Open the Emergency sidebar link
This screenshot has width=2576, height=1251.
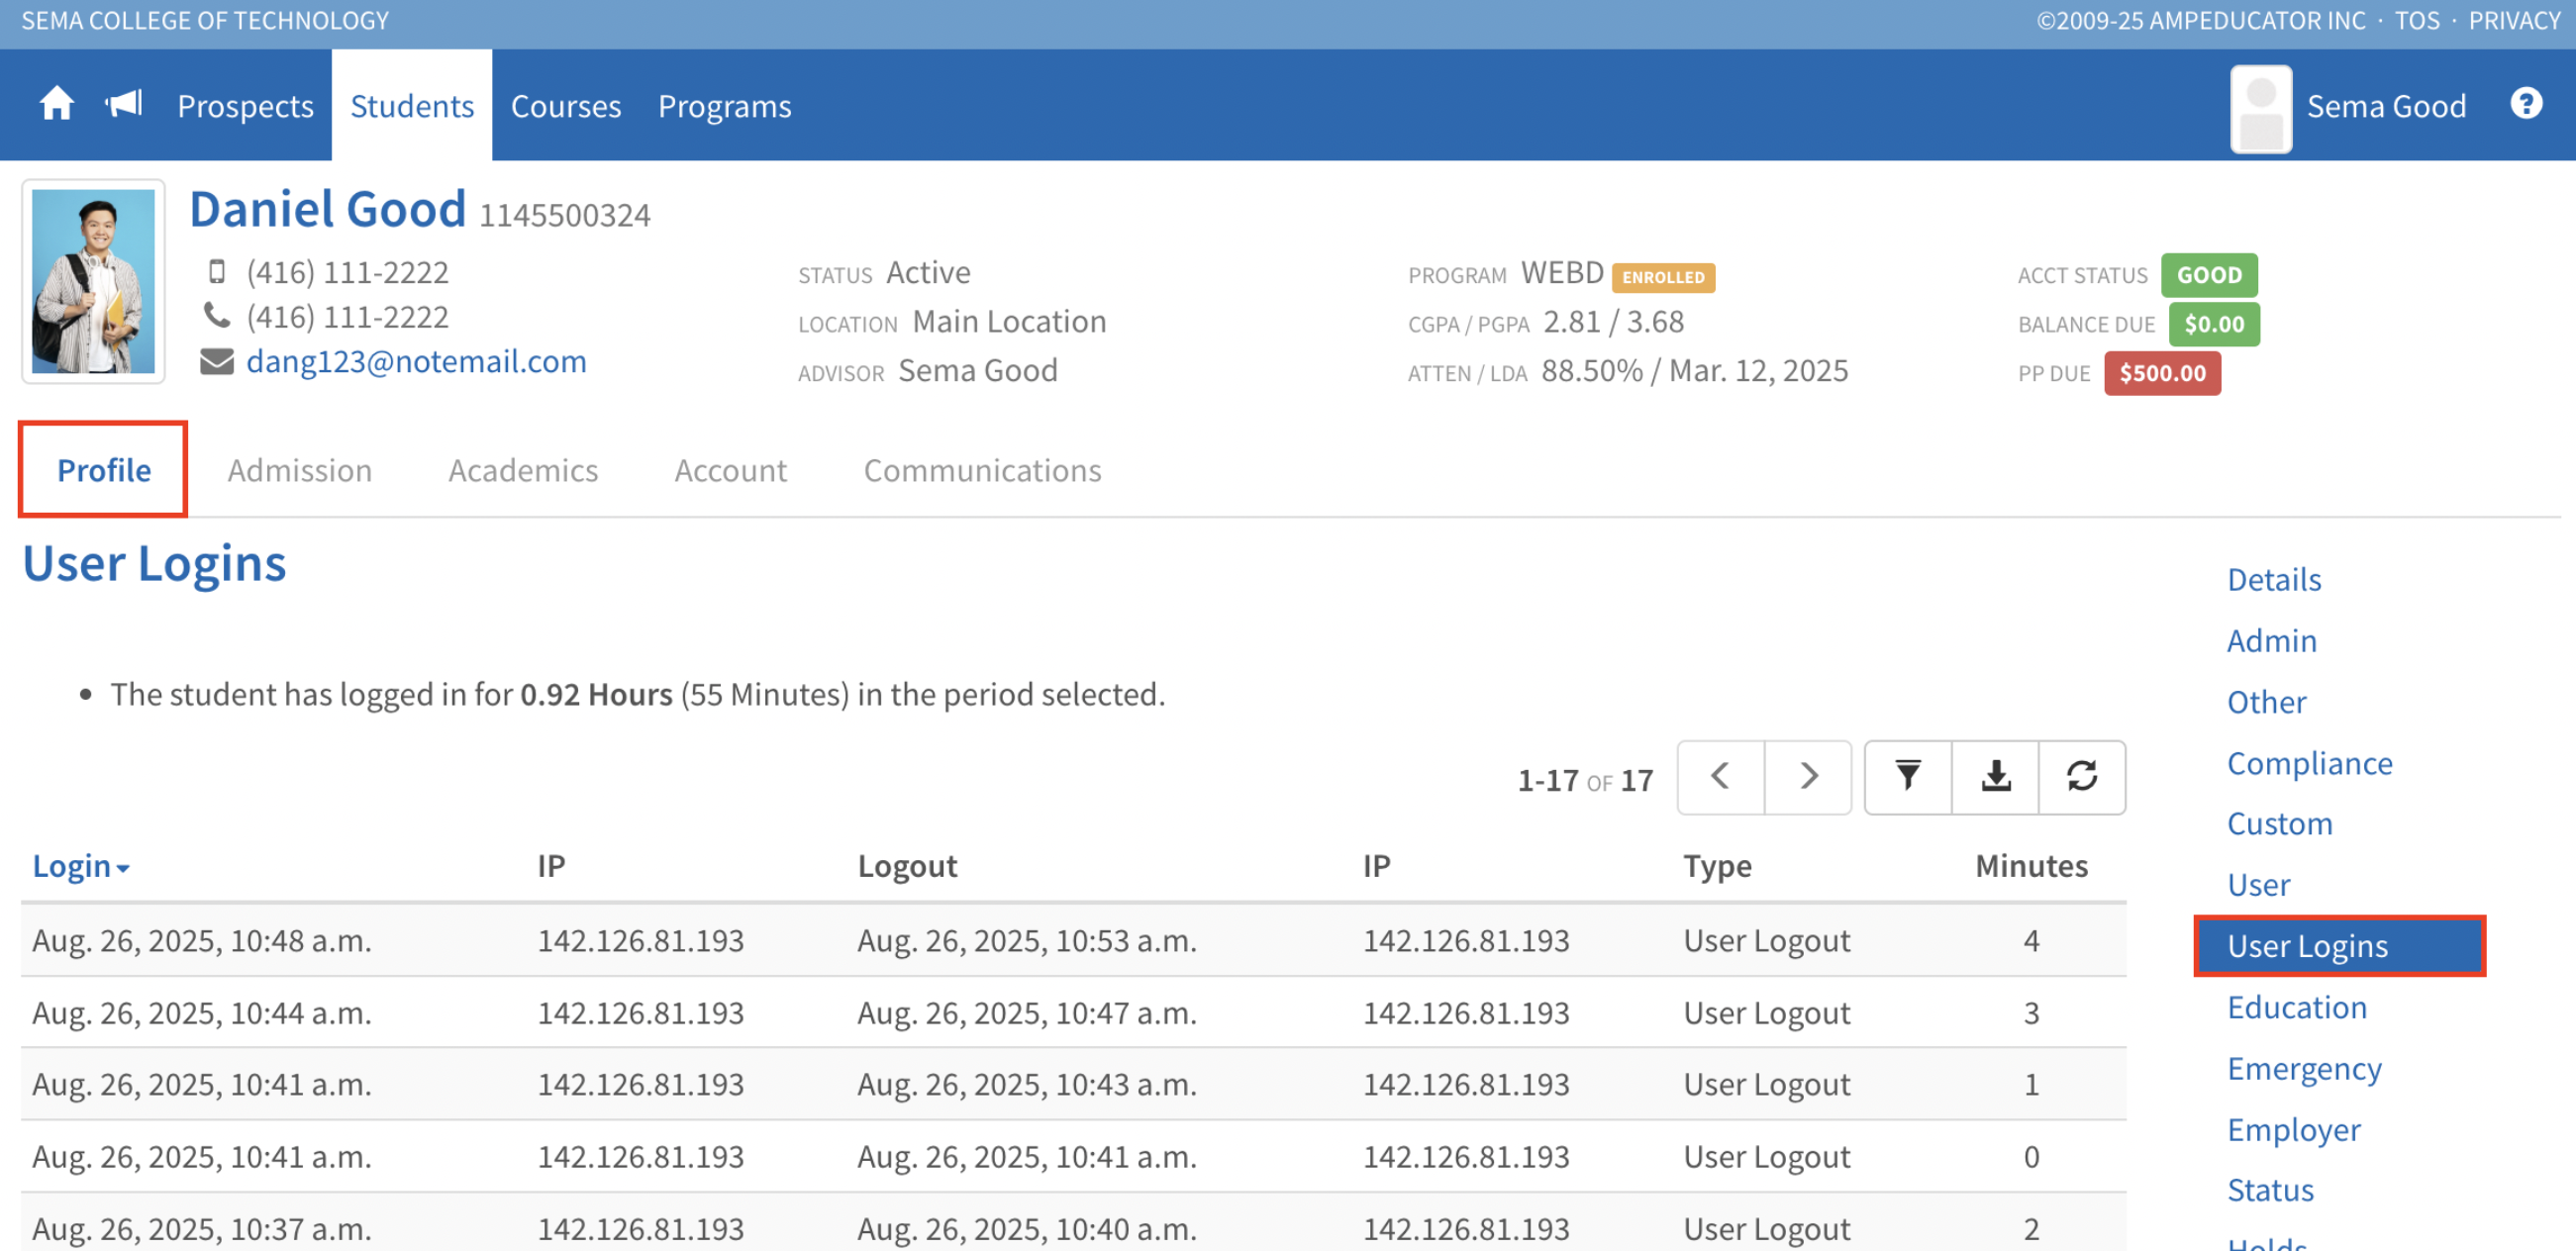pyautogui.click(x=2303, y=1068)
